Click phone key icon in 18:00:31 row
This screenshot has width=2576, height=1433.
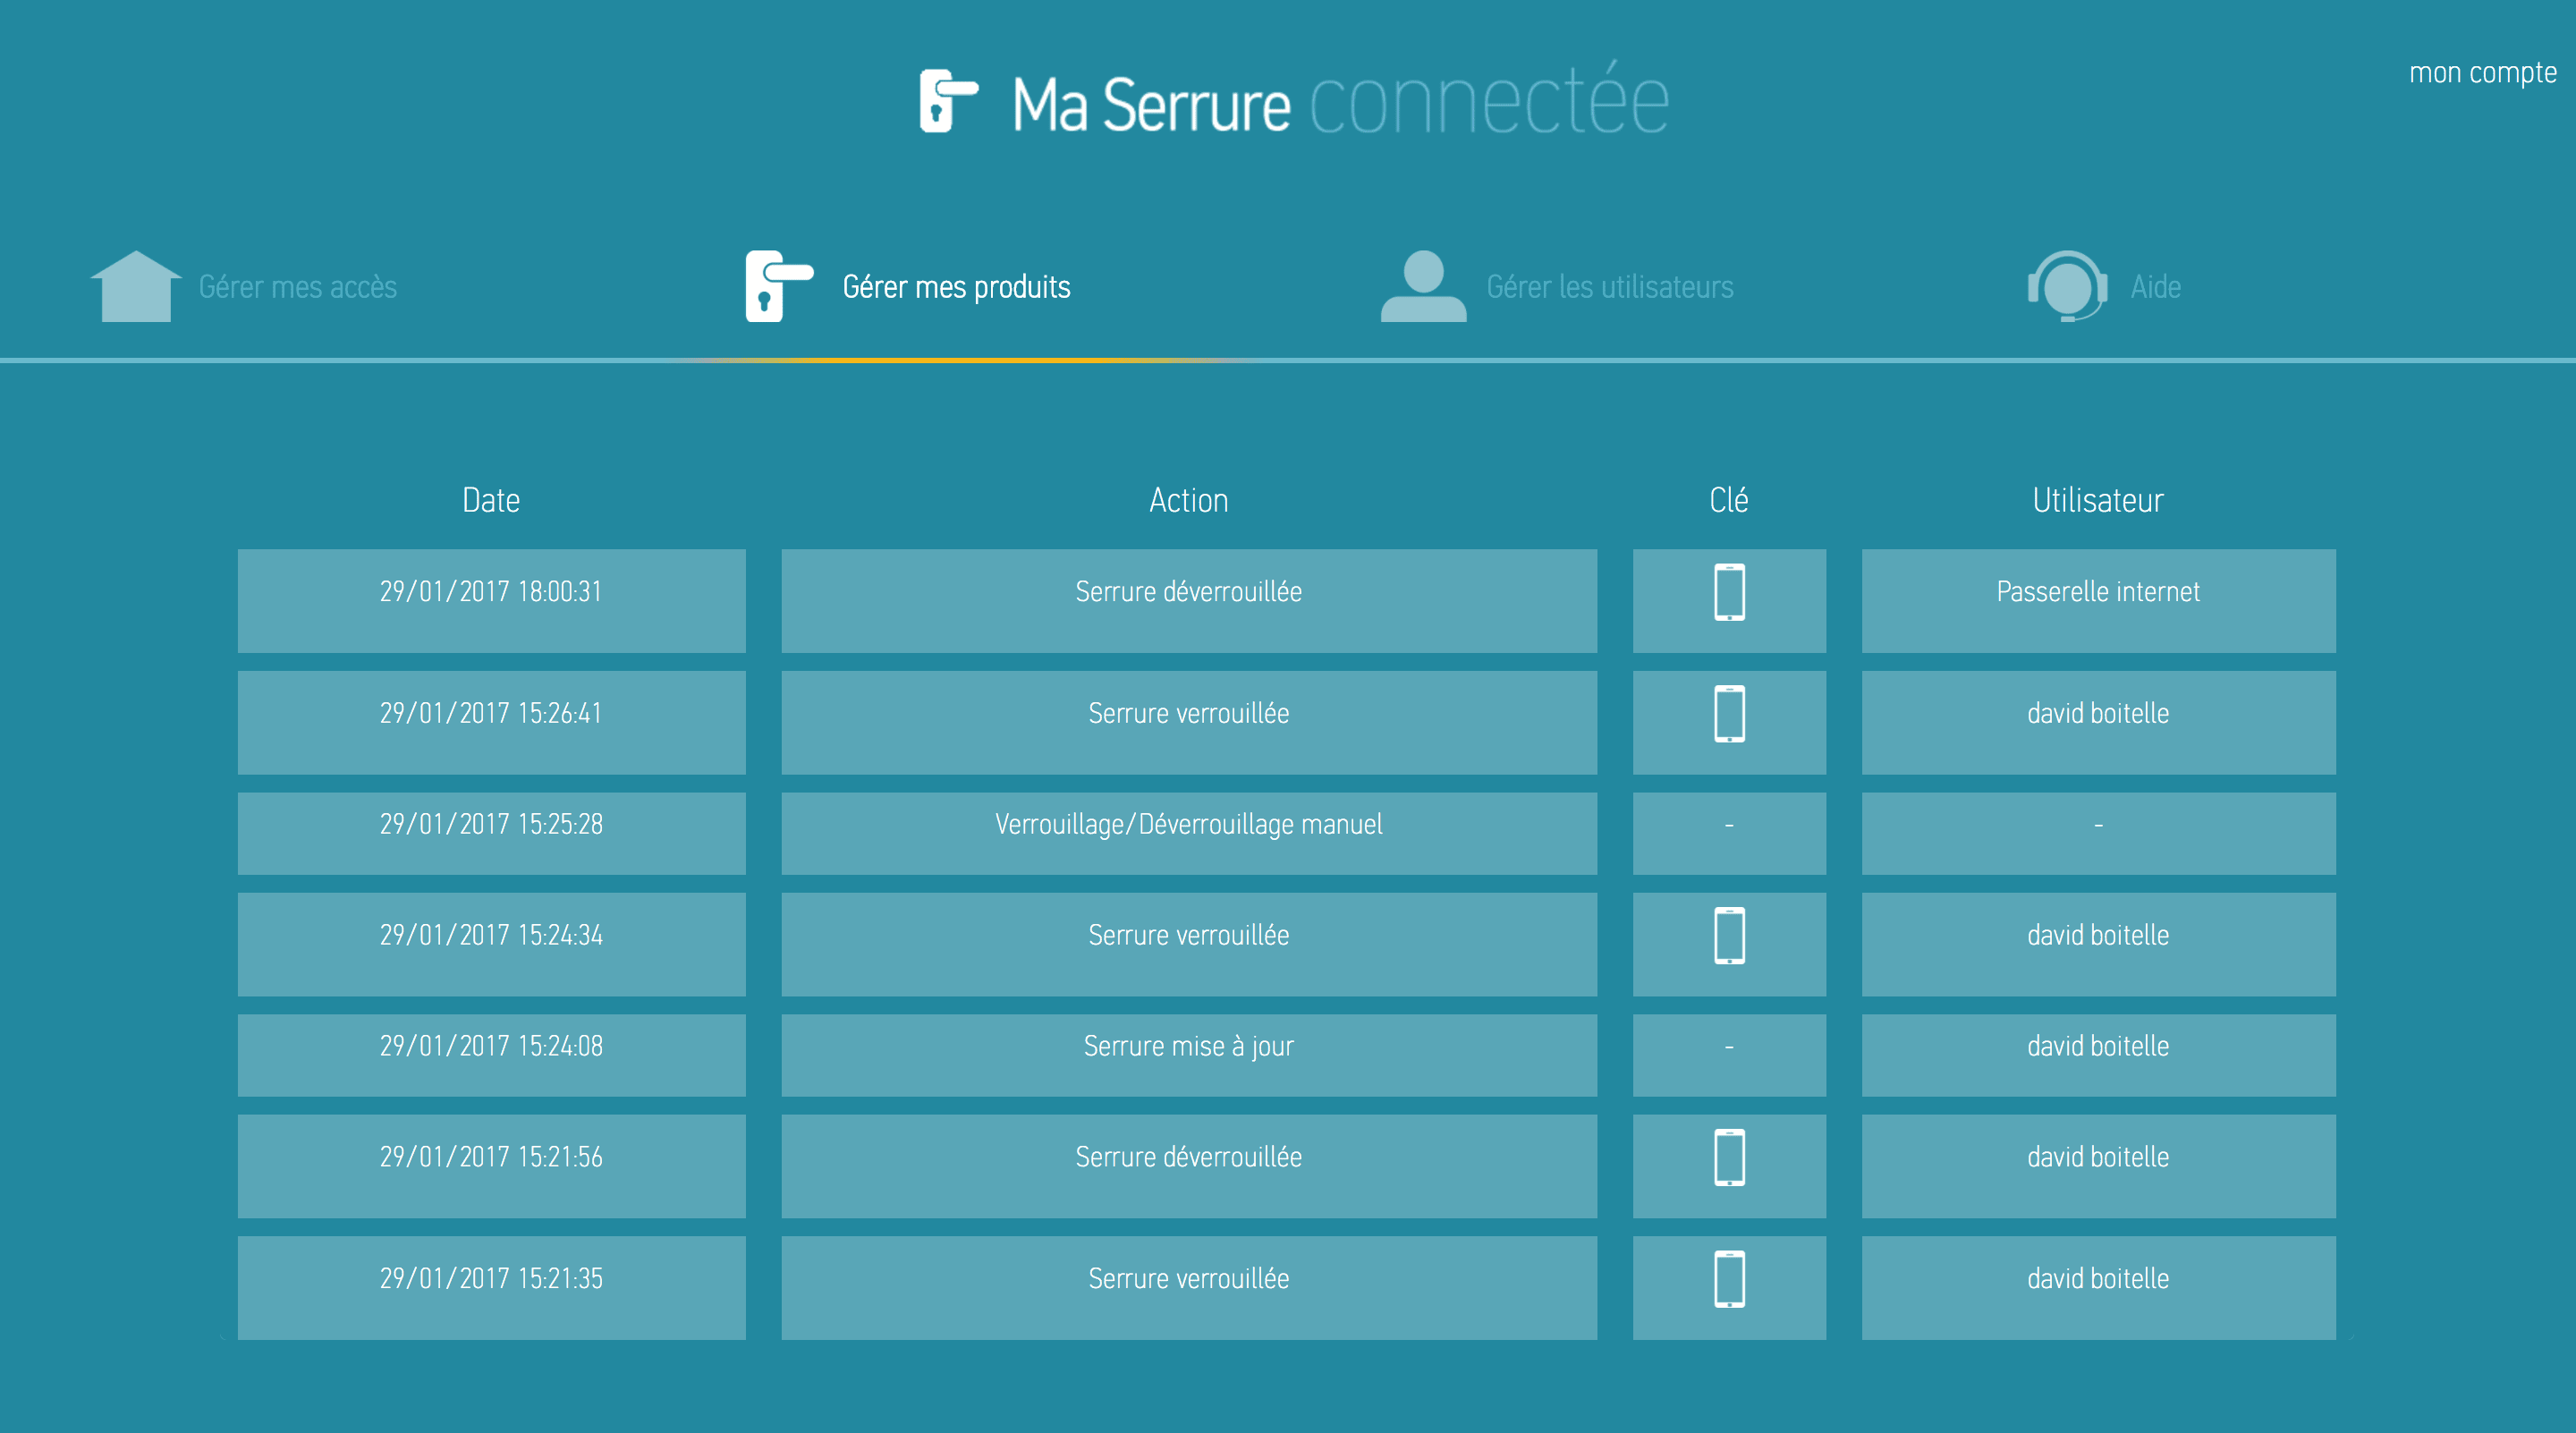pos(1729,592)
